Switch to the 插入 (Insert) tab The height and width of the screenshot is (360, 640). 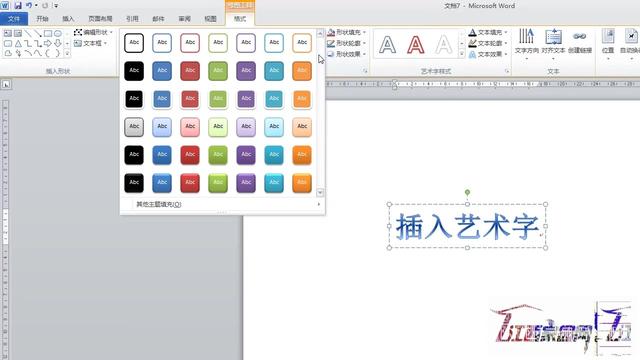click(x=68, y=19)
